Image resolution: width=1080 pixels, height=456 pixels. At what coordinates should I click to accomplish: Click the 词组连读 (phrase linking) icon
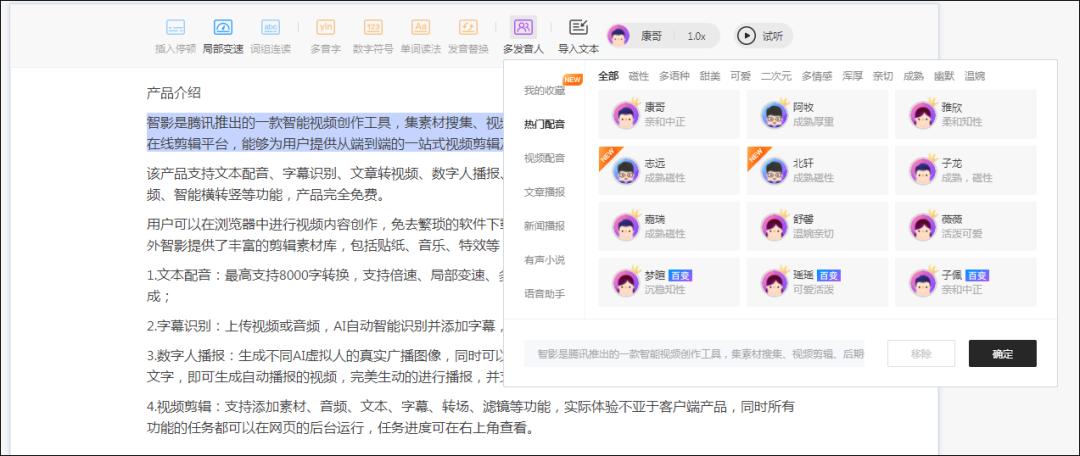(x=271, y=28)
